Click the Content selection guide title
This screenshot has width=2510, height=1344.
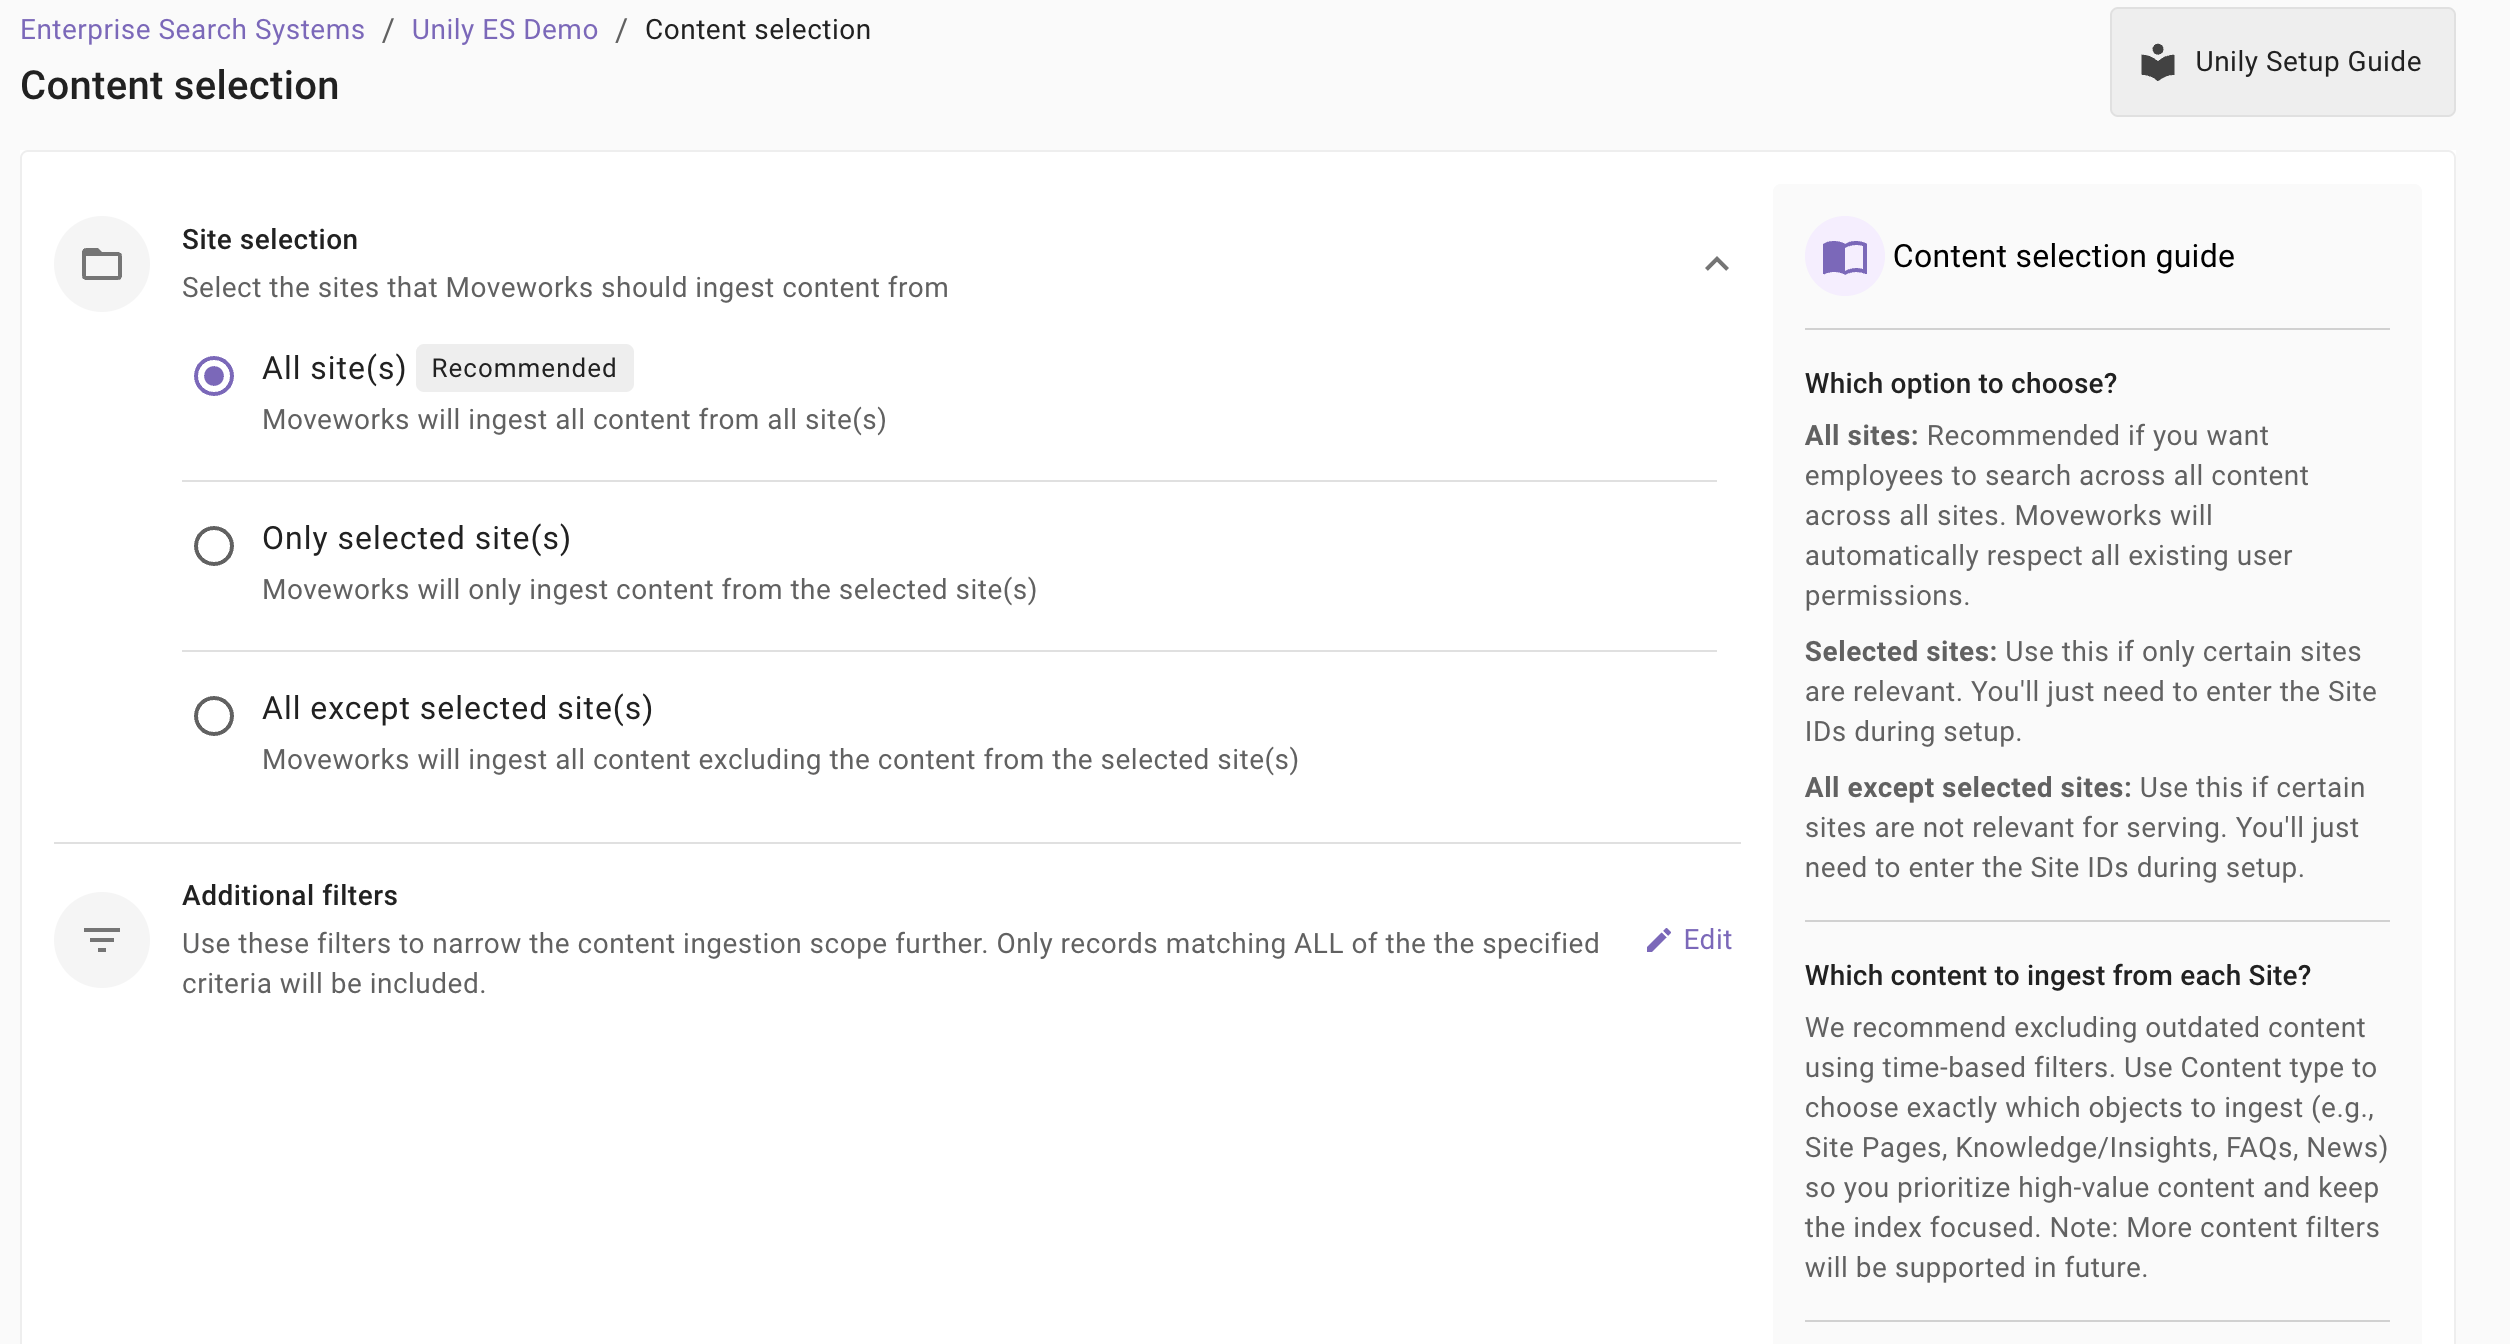coord(2063,257)
